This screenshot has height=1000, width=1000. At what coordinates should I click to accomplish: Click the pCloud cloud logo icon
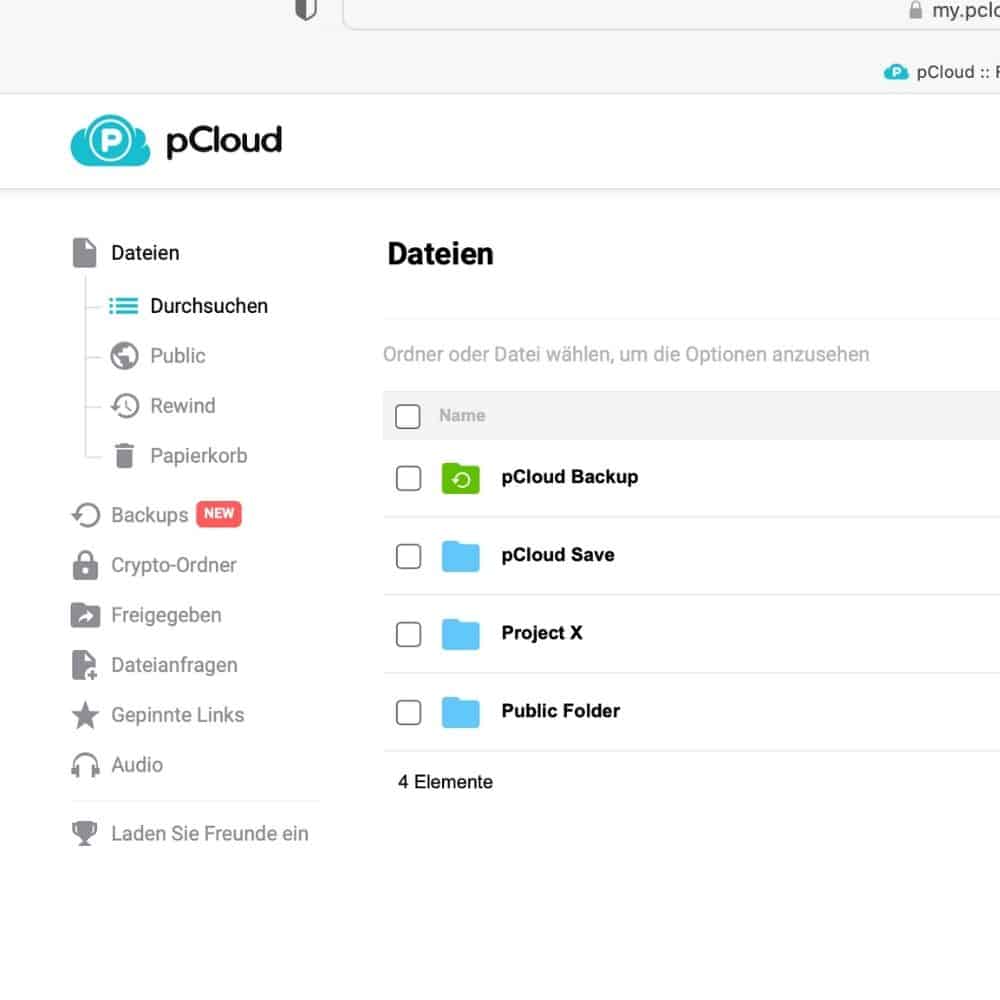click(x=110, y=140)
